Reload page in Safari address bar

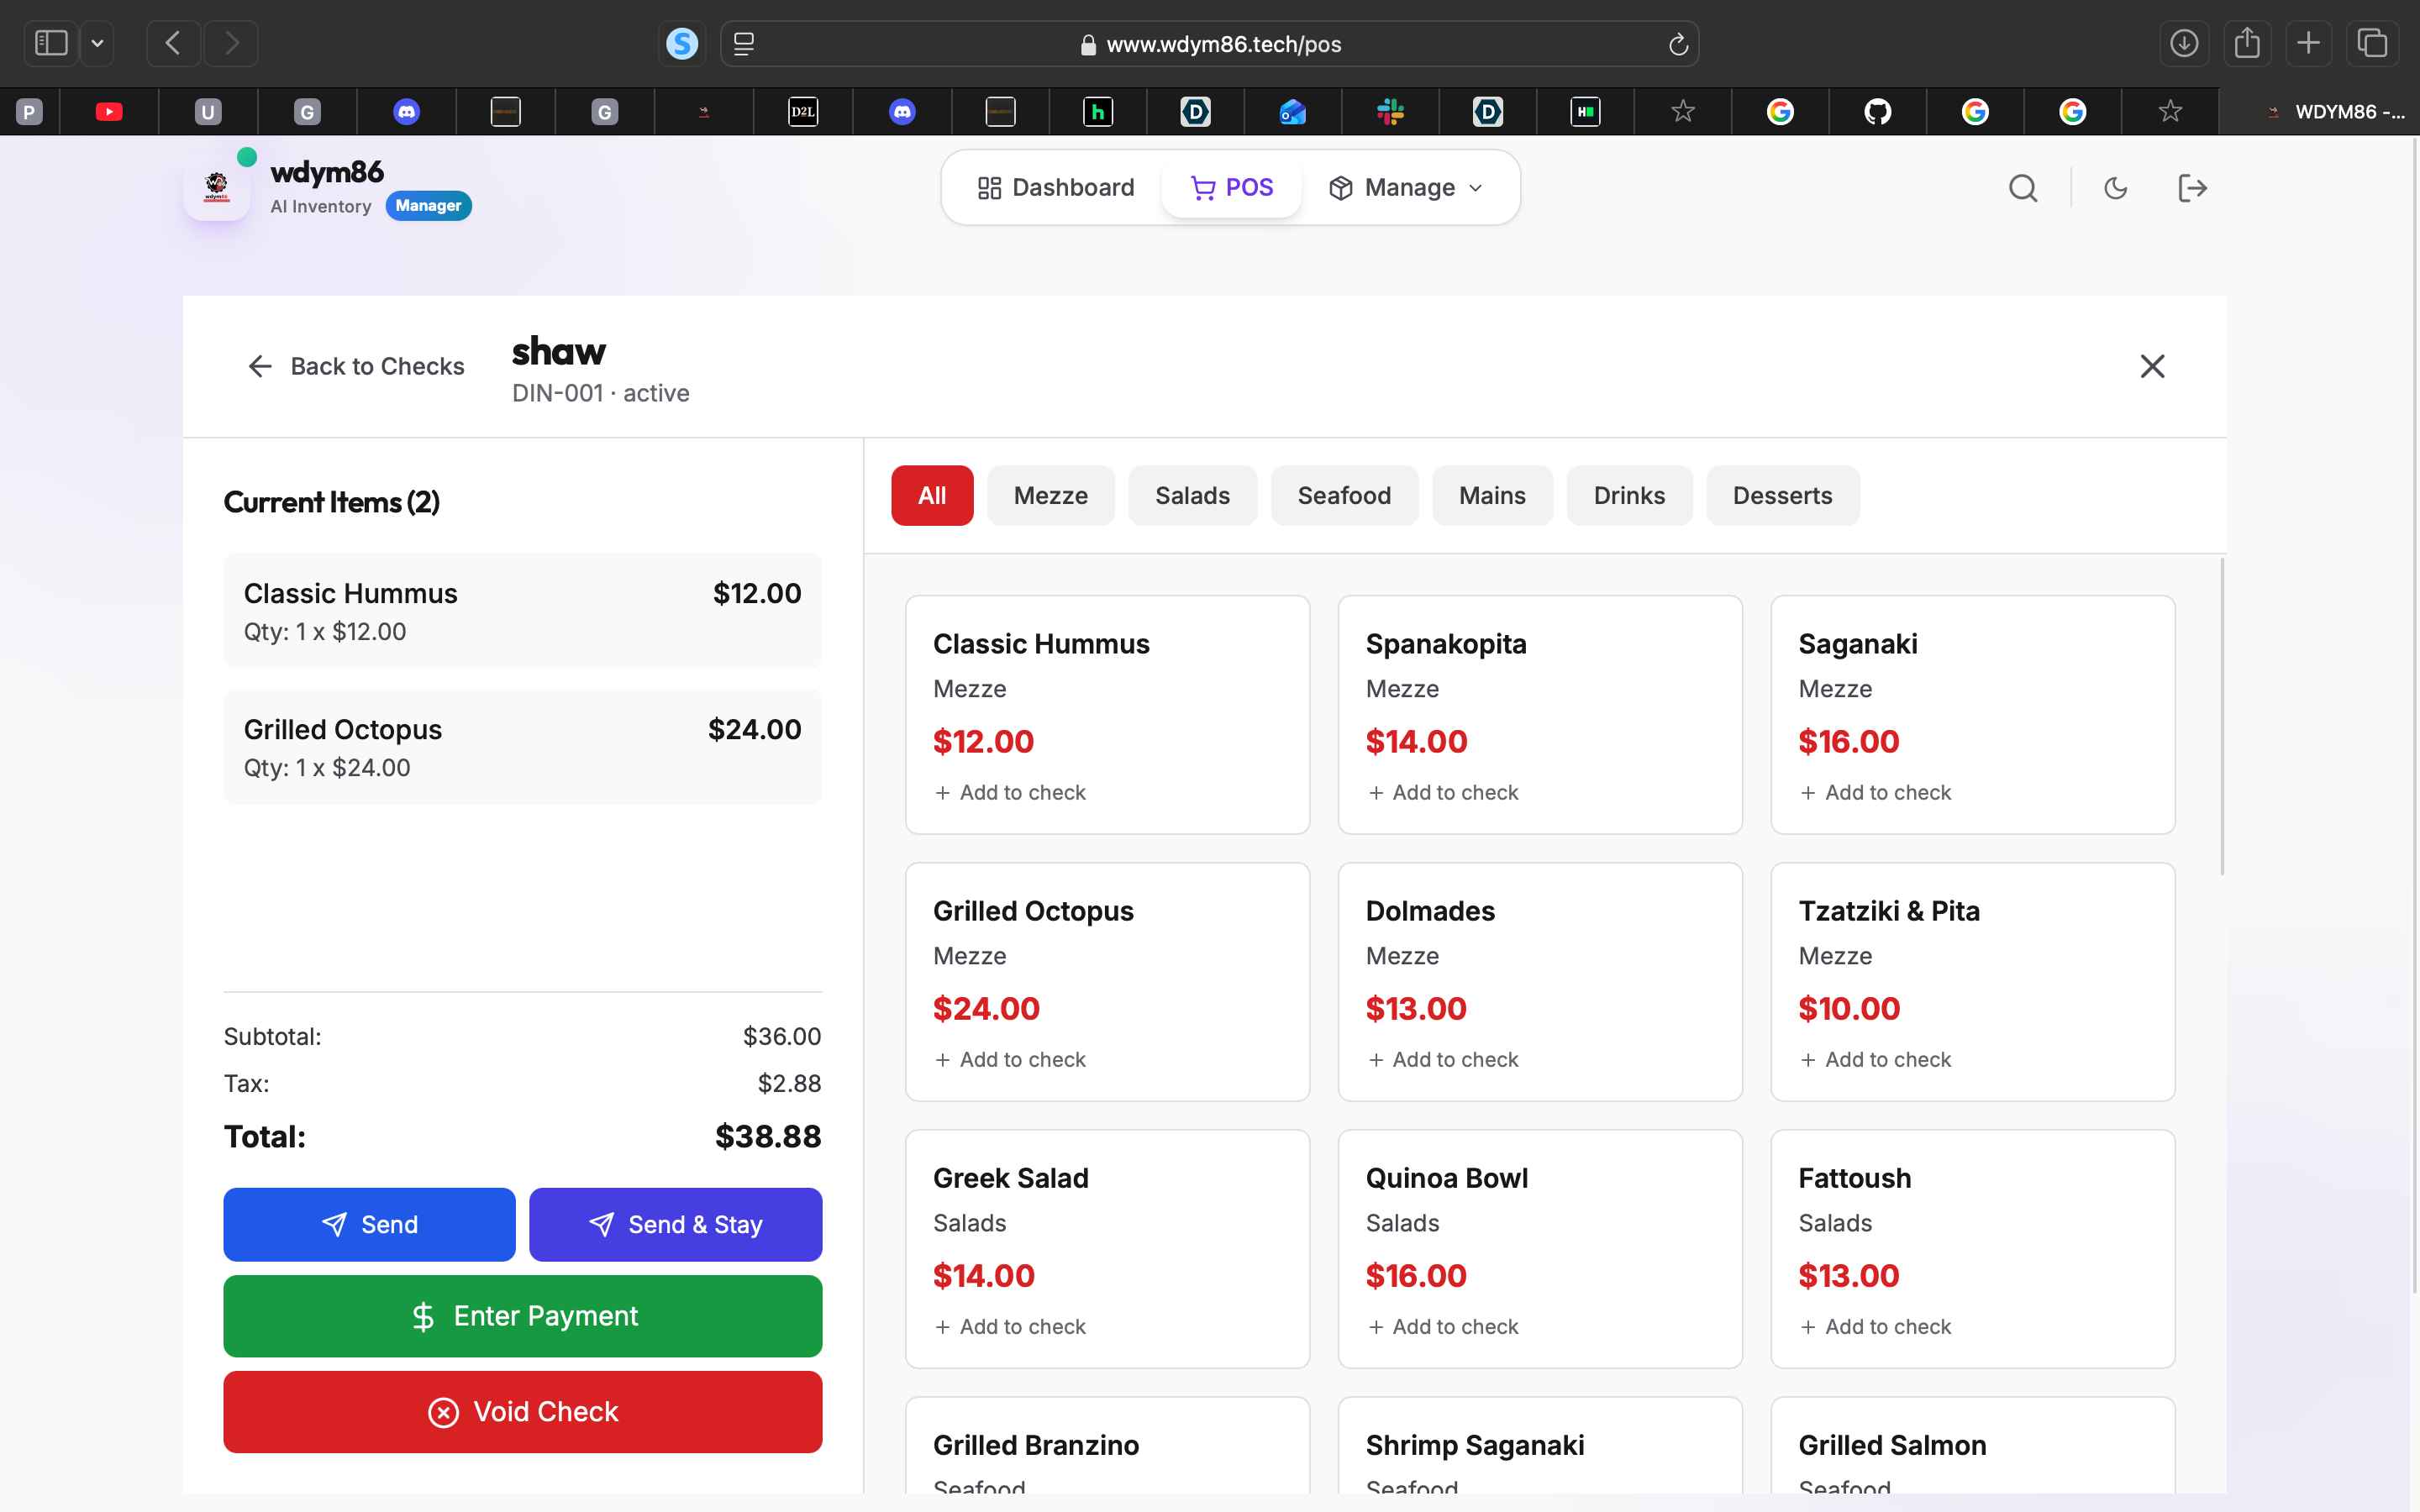[x=1678, y=44]
